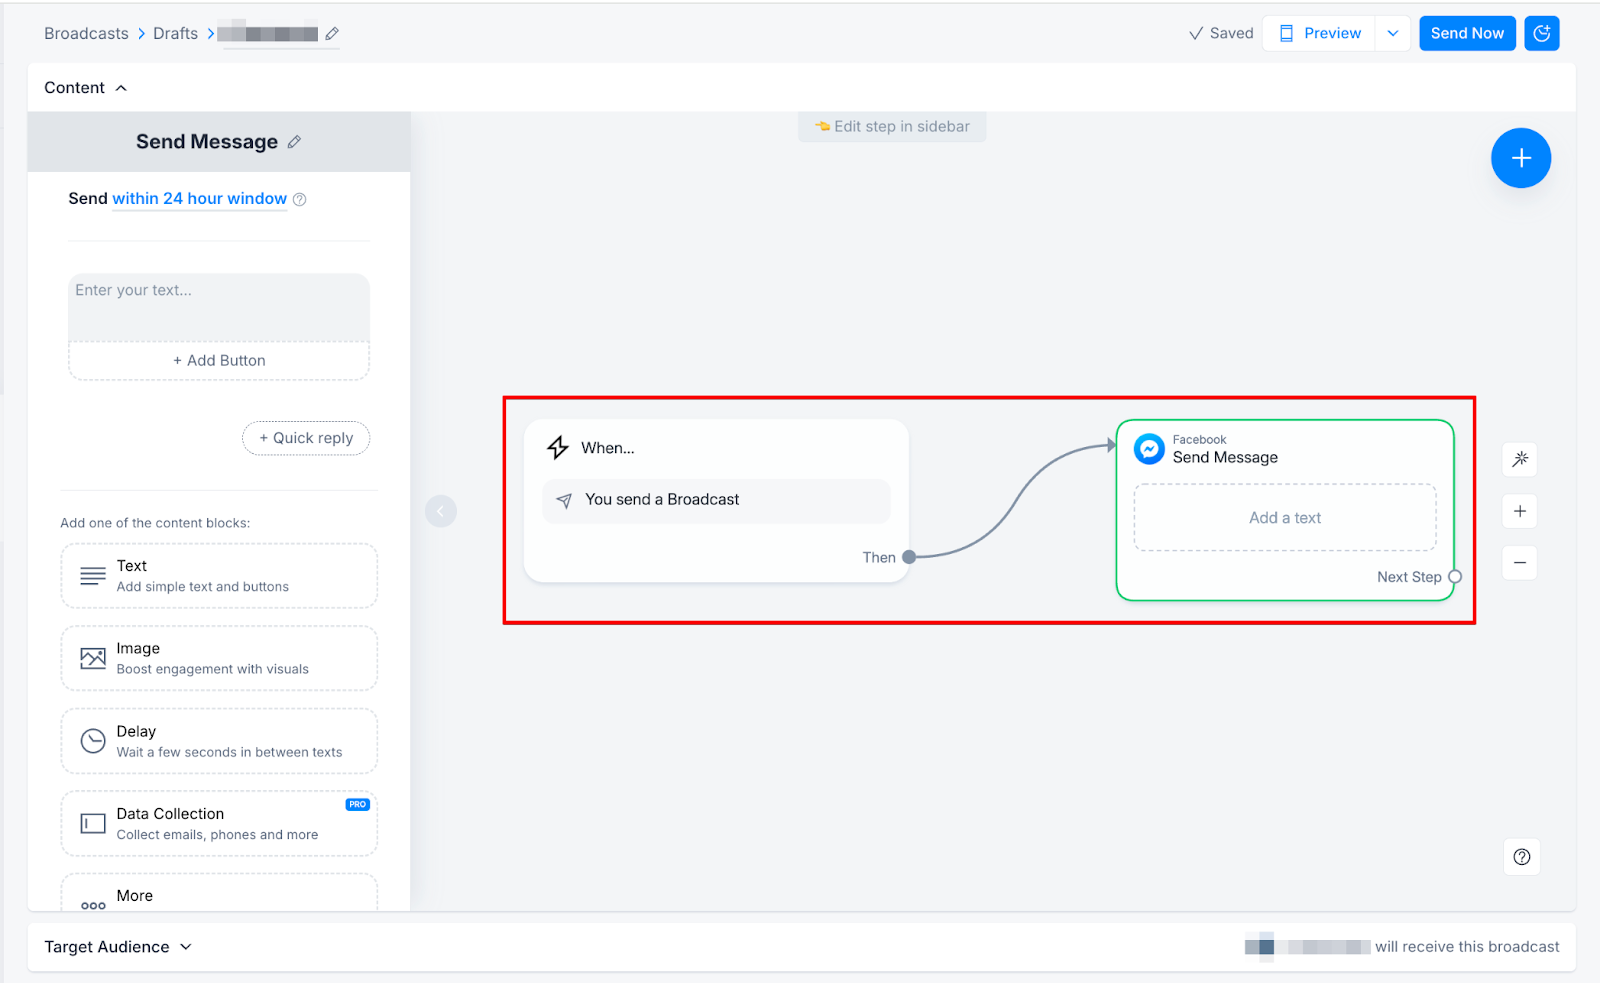The image size is (1600, 983).
Task: Zoom out on the flow canvas
Action: click(1520, 563)
